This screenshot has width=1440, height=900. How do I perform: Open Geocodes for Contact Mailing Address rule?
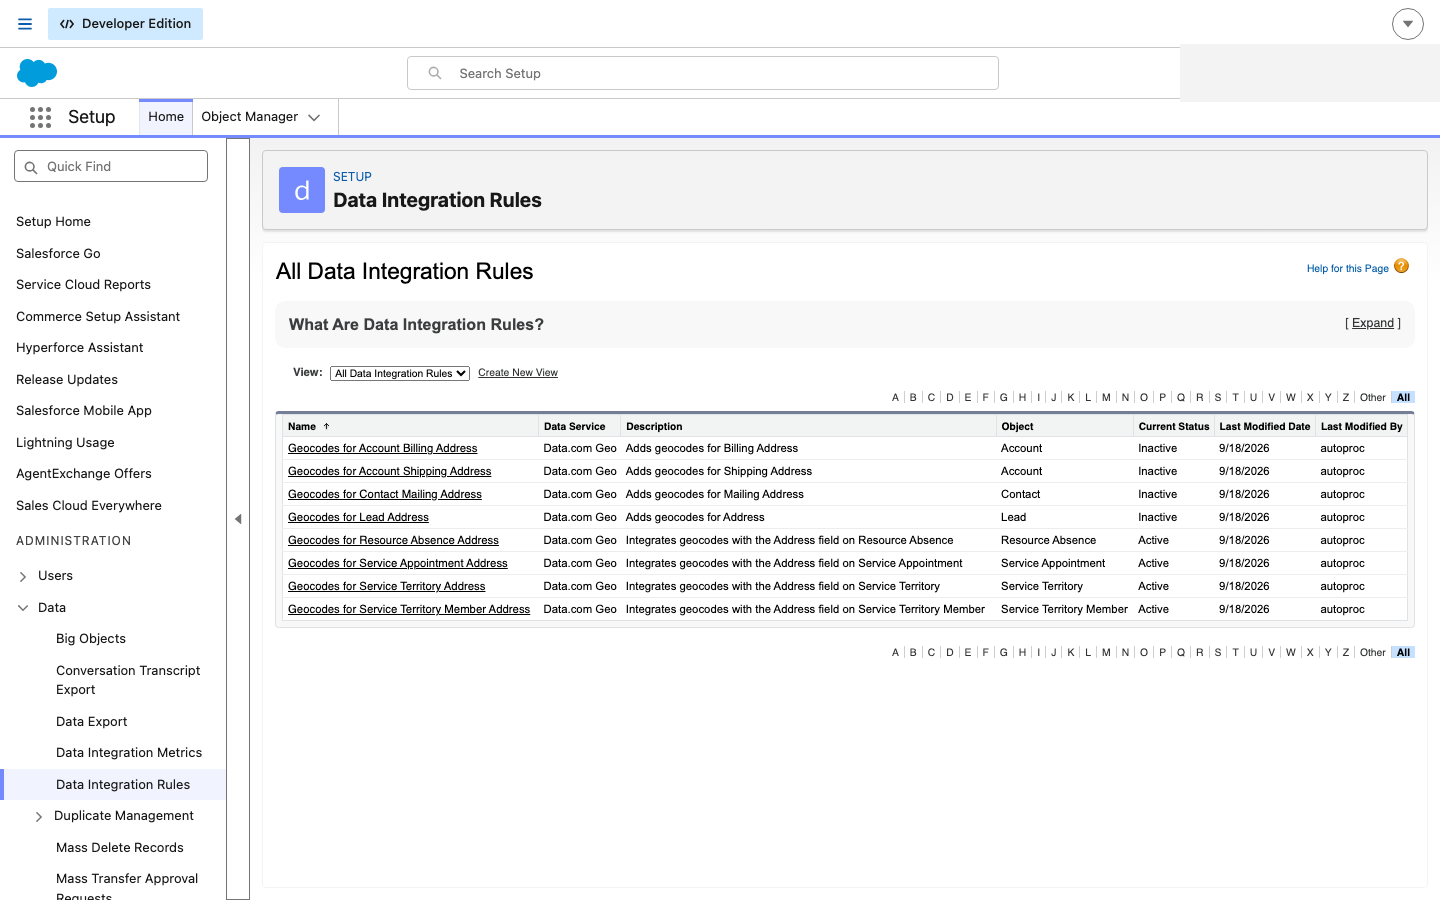[x=385, y=495]
